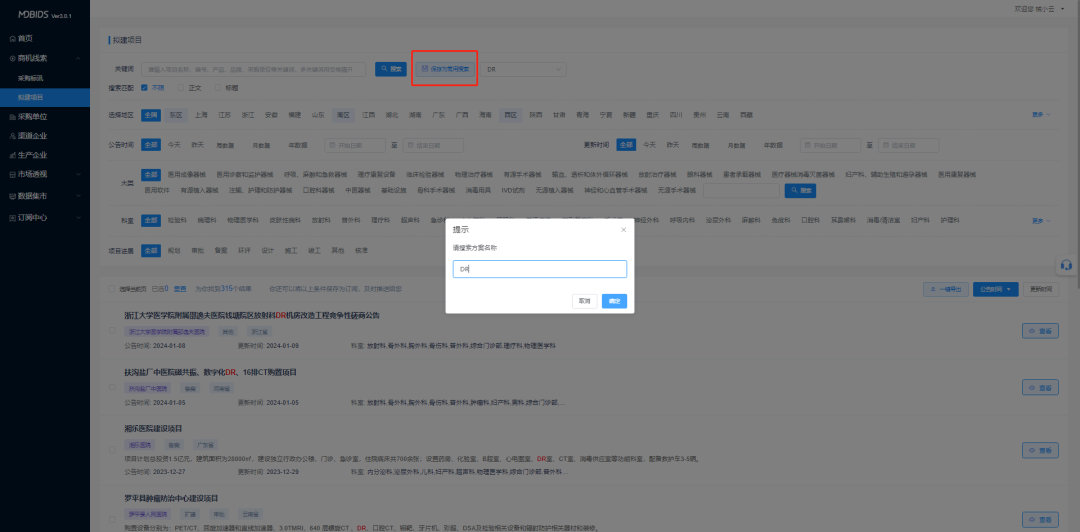
Task: Close the 提示 dialog with X icon
Action: (x=623, y=229)
